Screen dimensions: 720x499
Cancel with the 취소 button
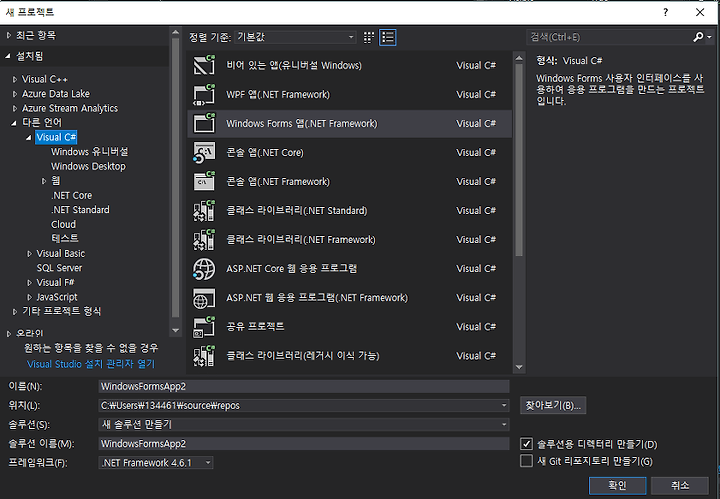tap(680, 485)
